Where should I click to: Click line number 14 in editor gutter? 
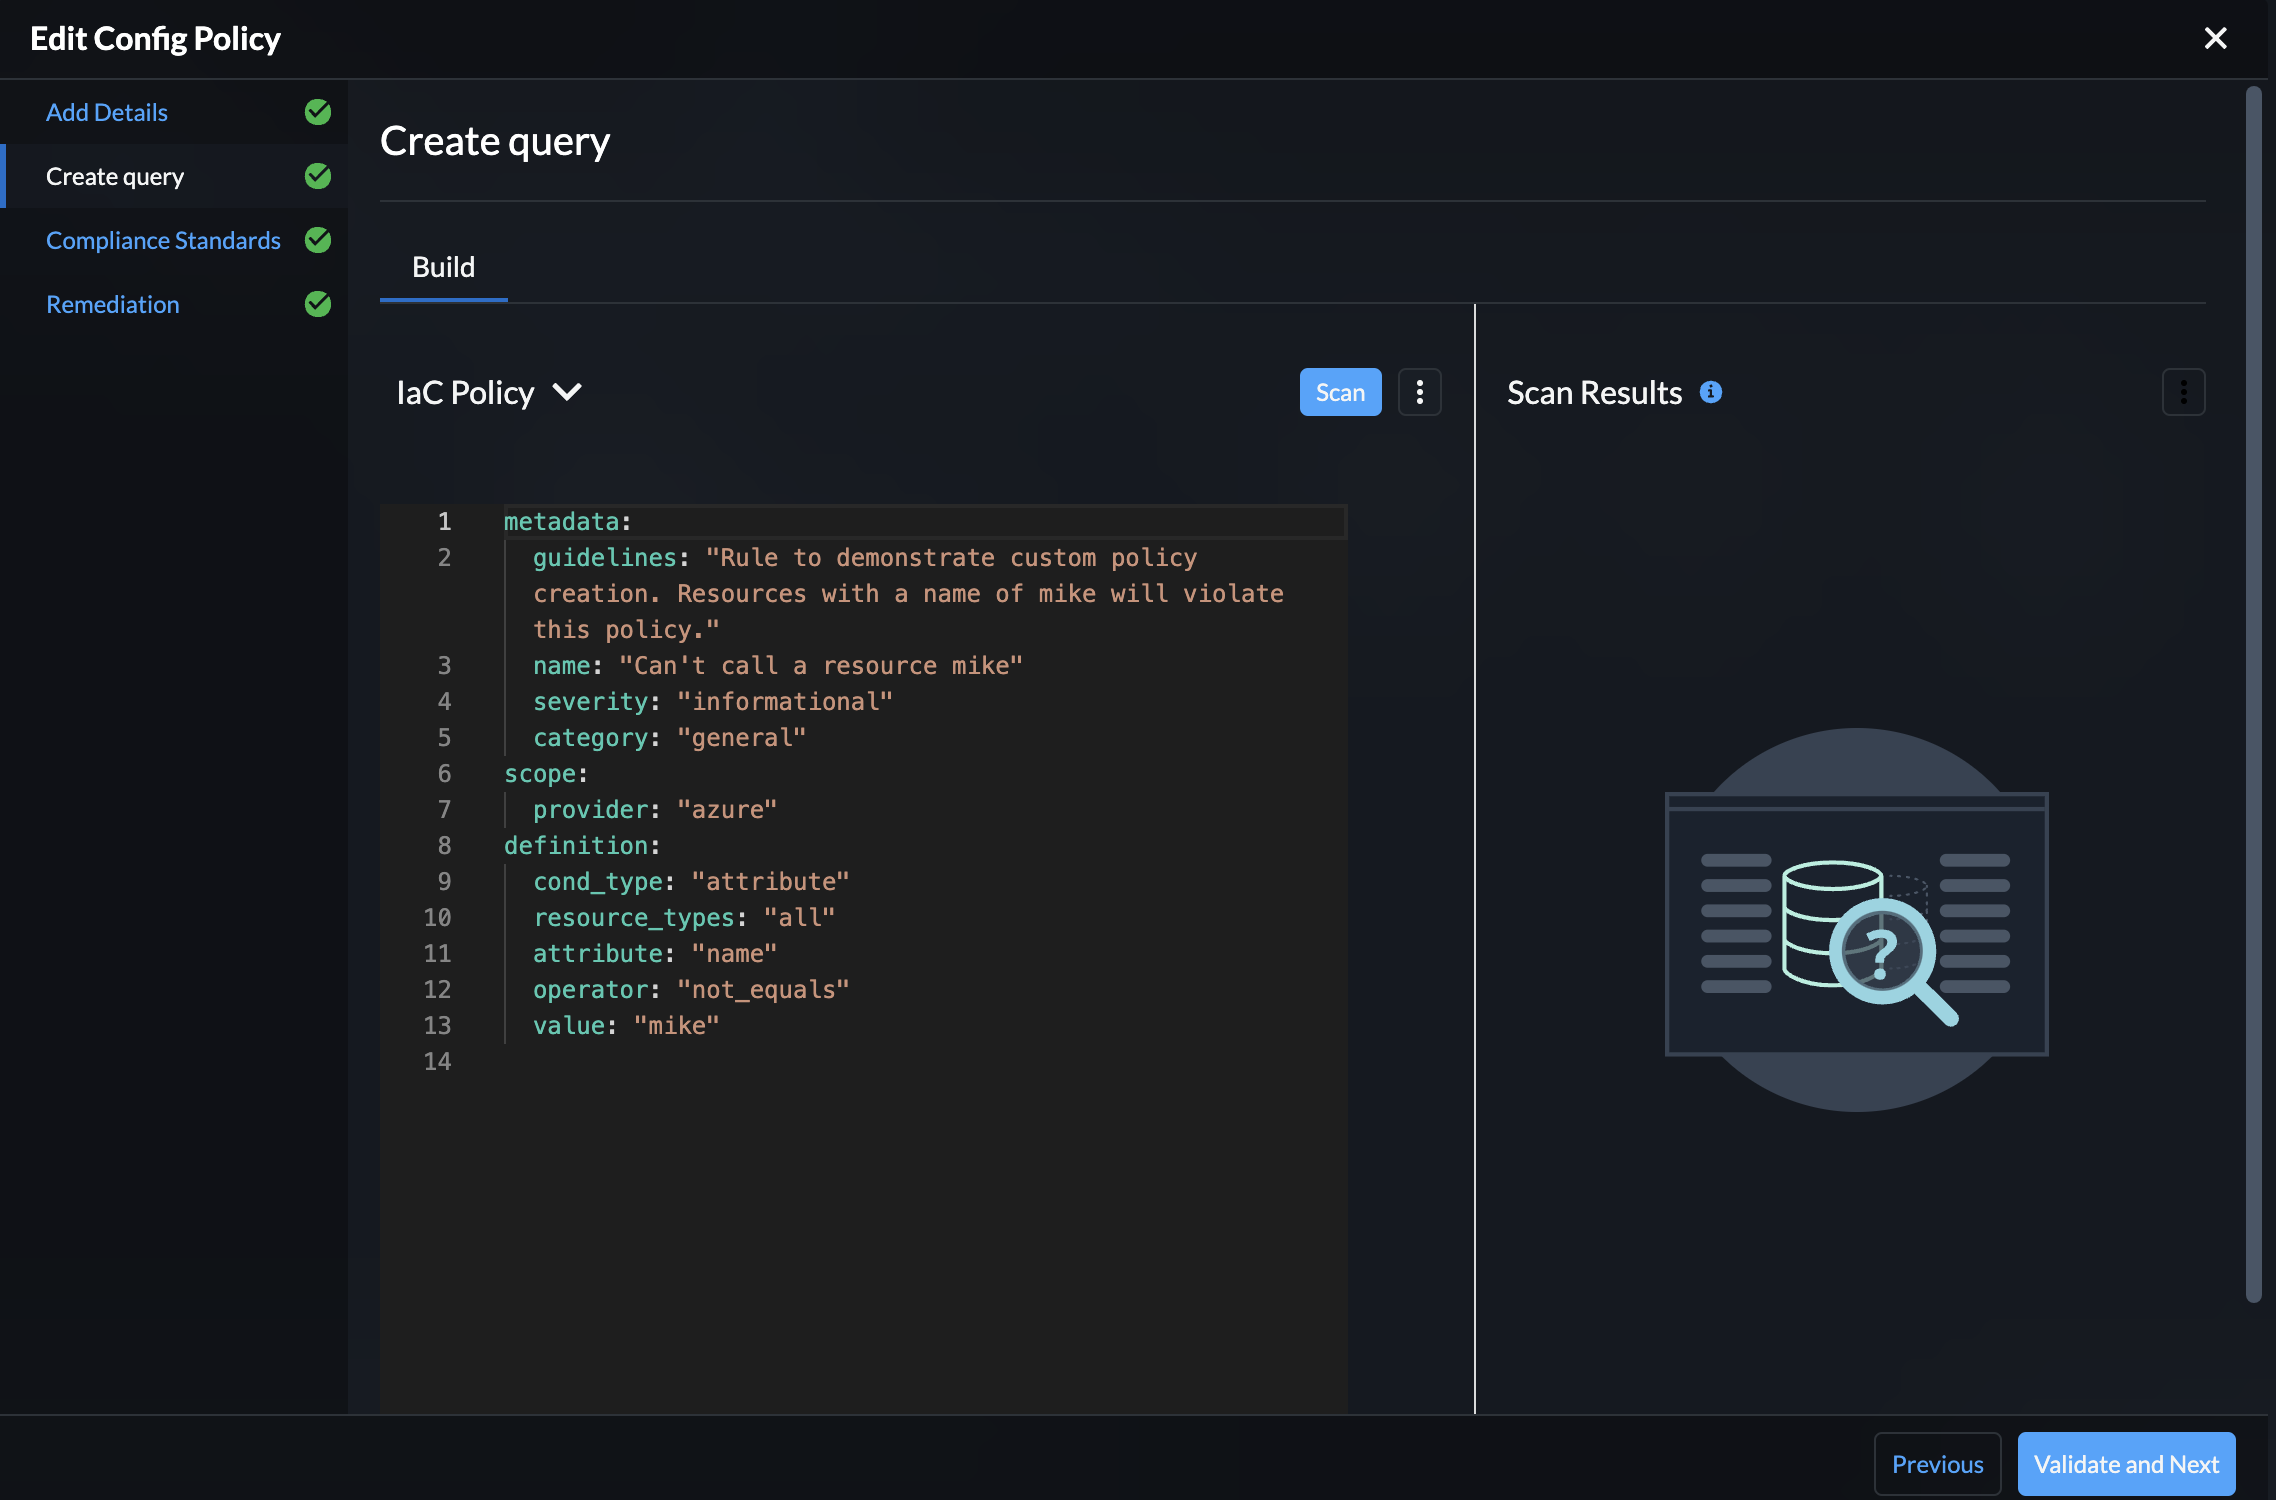pyautogui.click(x=437, y=1062)
